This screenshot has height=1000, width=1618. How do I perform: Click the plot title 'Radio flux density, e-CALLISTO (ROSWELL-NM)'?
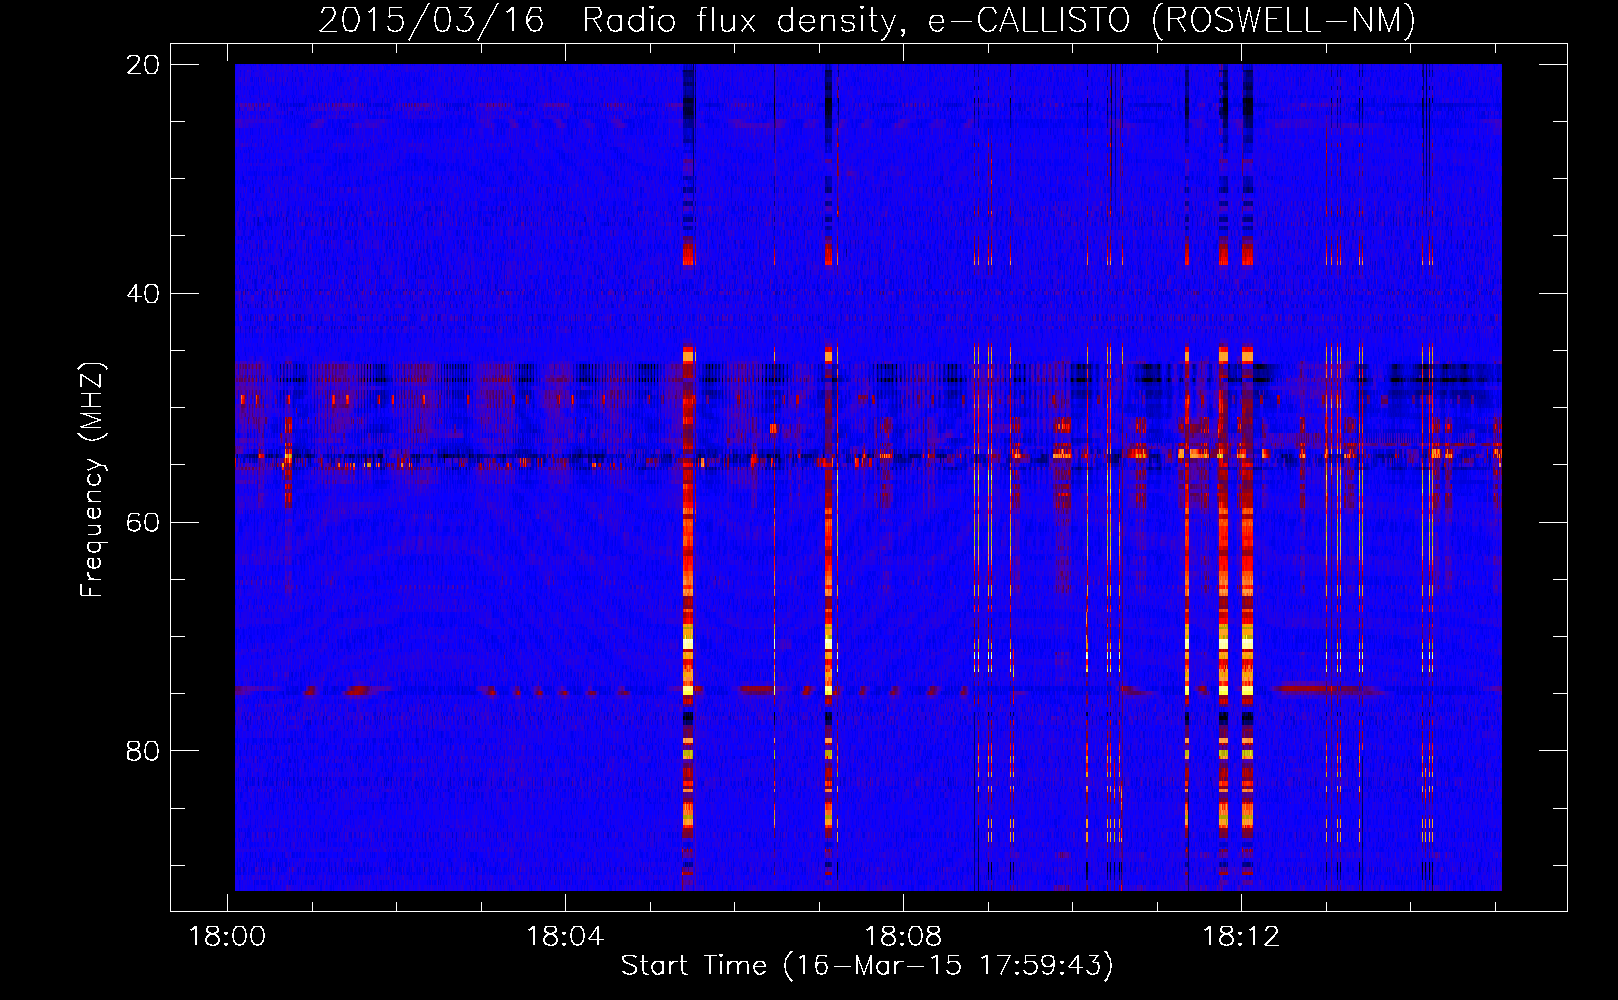(x=999, y=20)
